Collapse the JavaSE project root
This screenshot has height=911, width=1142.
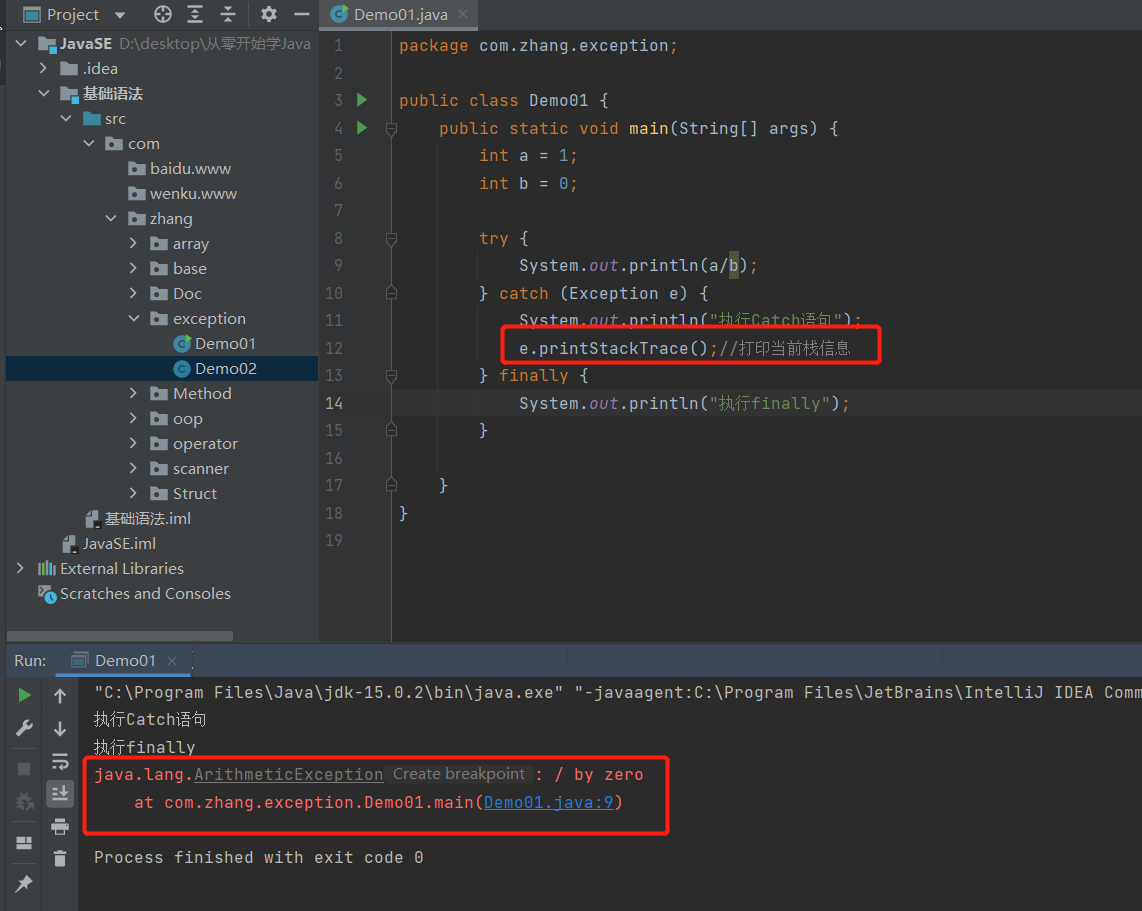[21, 44]
